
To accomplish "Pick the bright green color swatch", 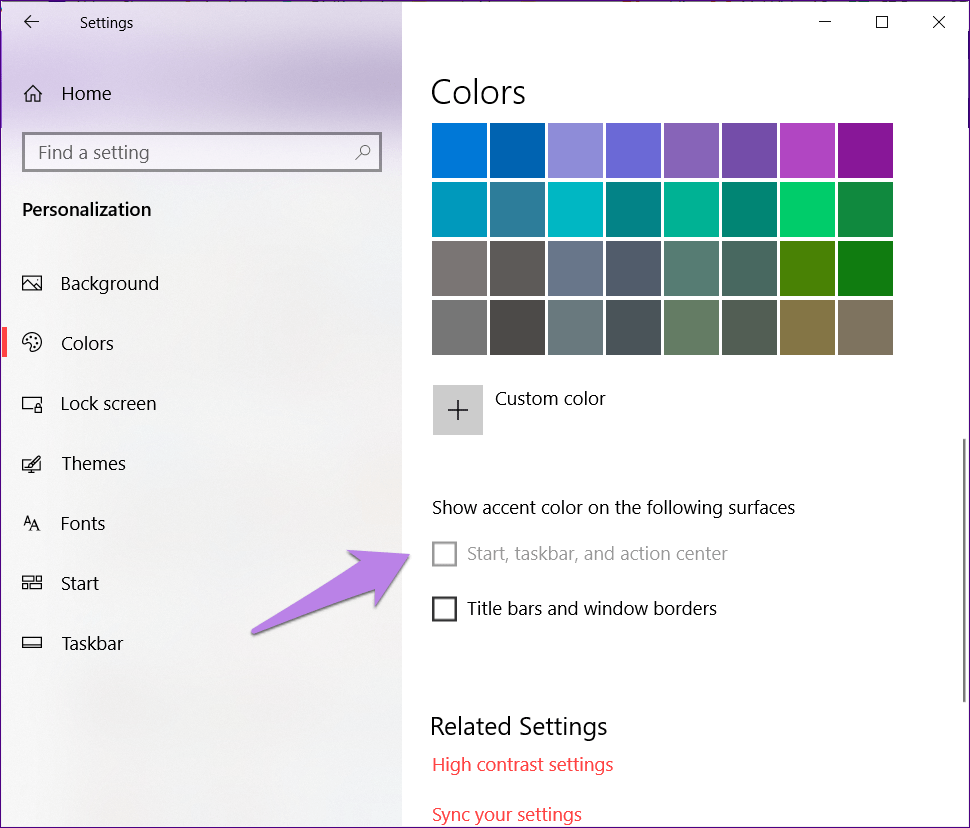I will pyautogui.click(x=807, y=210).
